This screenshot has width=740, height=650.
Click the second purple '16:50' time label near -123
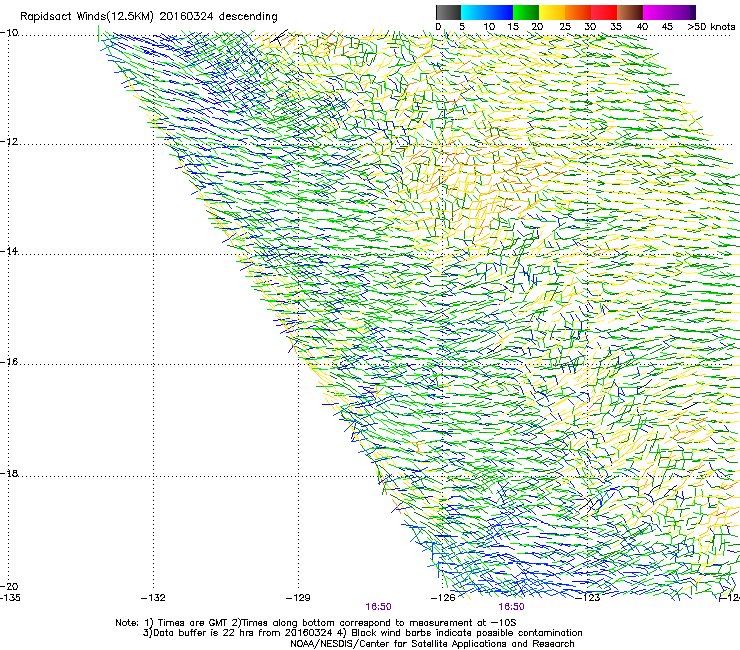[x=512, y=607]
